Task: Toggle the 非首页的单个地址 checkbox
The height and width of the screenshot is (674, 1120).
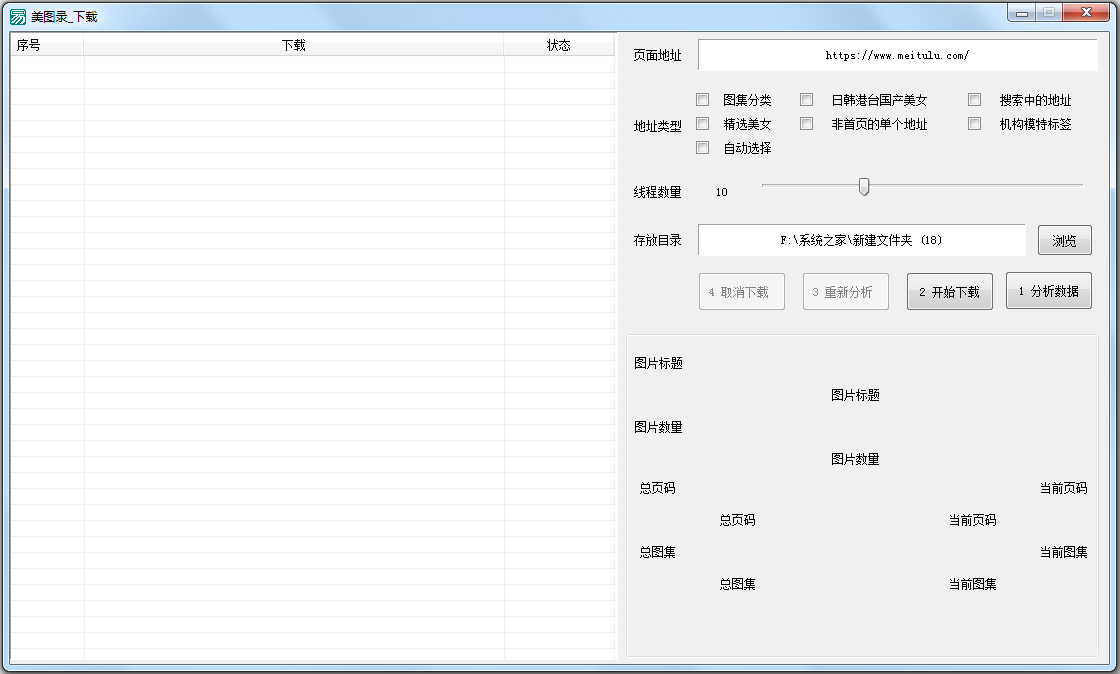Action: 807,124
